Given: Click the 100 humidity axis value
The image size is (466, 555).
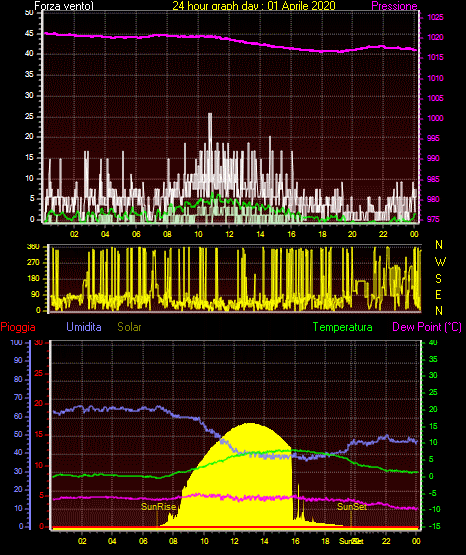Looking at the screenshot, I should [16, 342].
